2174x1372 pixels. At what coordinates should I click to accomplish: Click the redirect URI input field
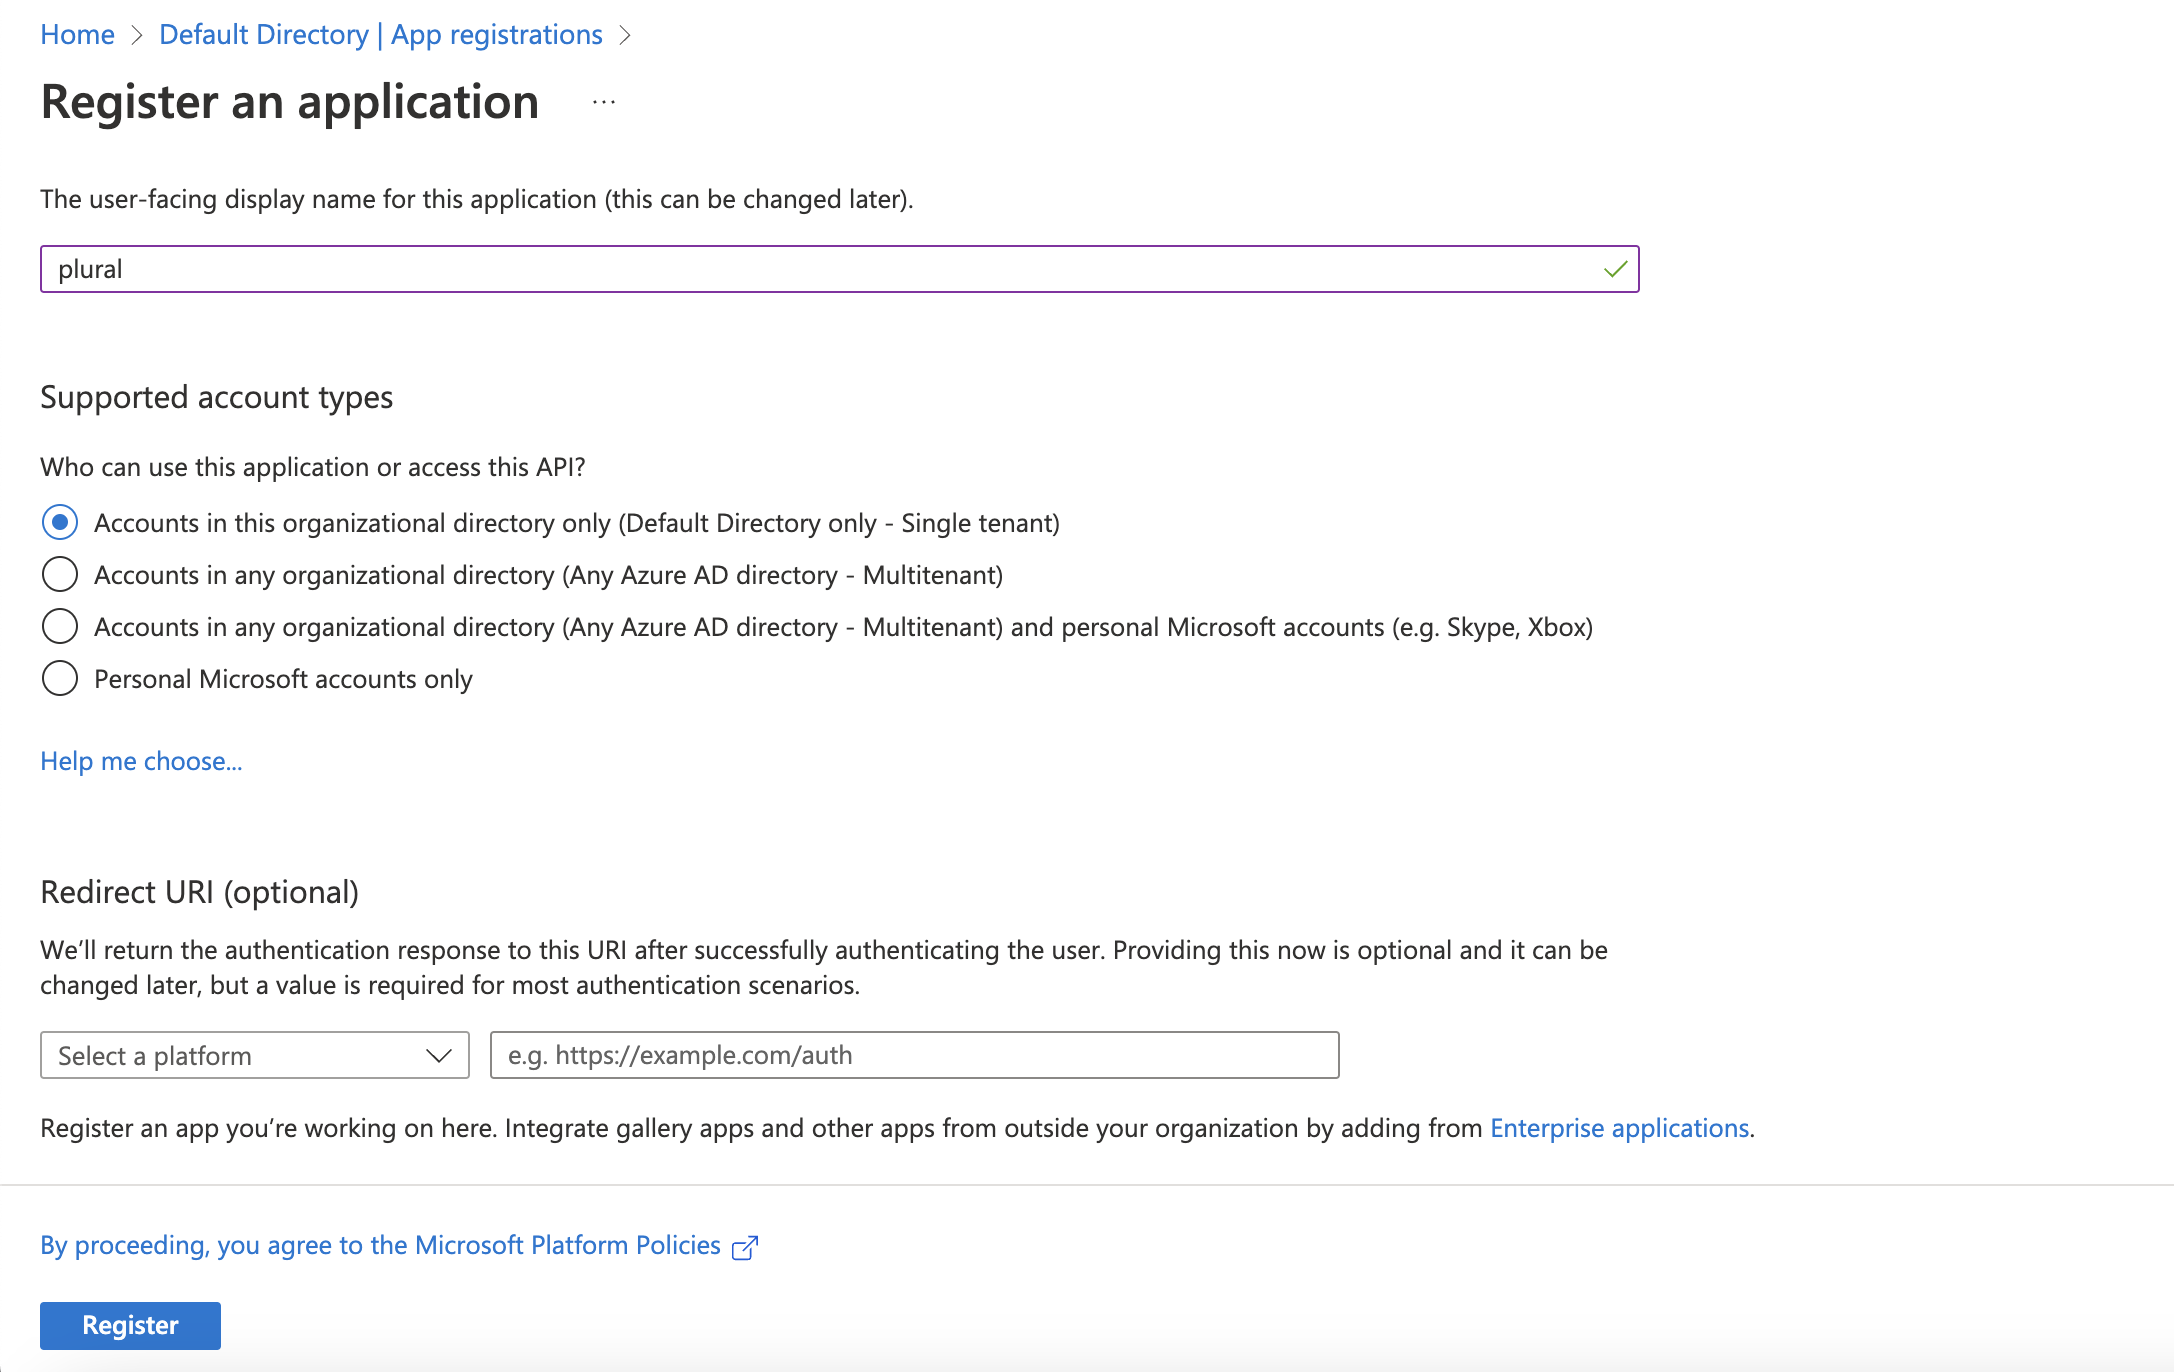tap(914, 1055)
